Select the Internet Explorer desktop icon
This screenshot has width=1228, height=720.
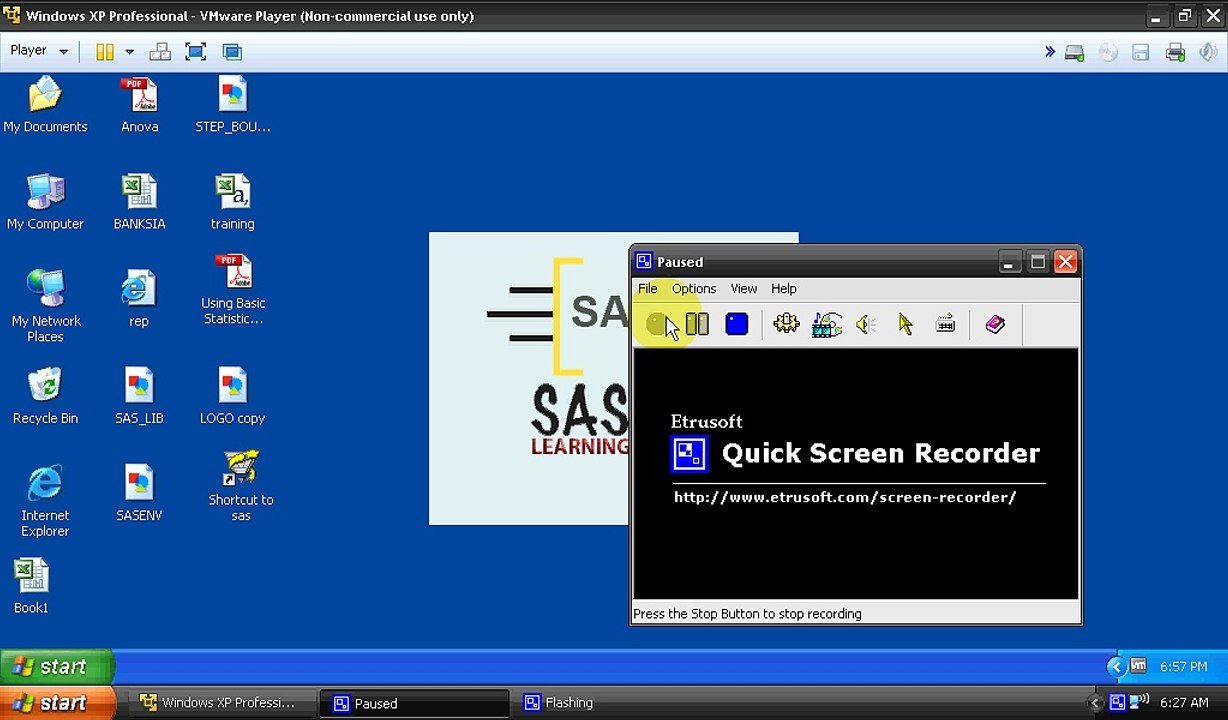45,502
